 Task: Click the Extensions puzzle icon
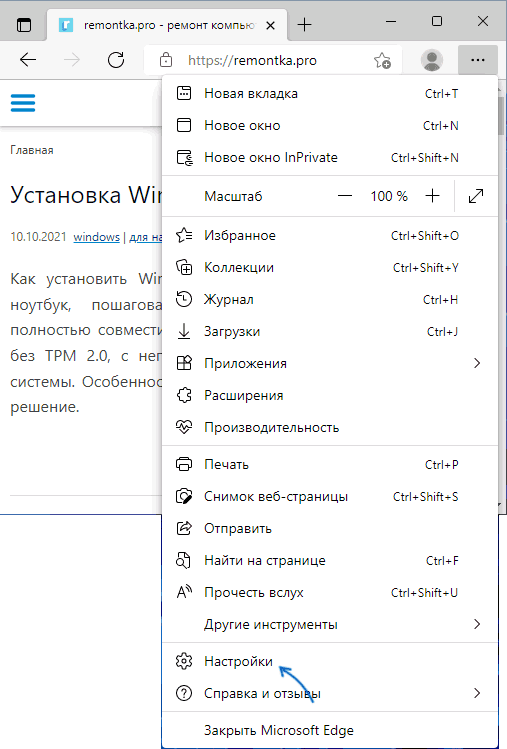(x=184, y=396)
